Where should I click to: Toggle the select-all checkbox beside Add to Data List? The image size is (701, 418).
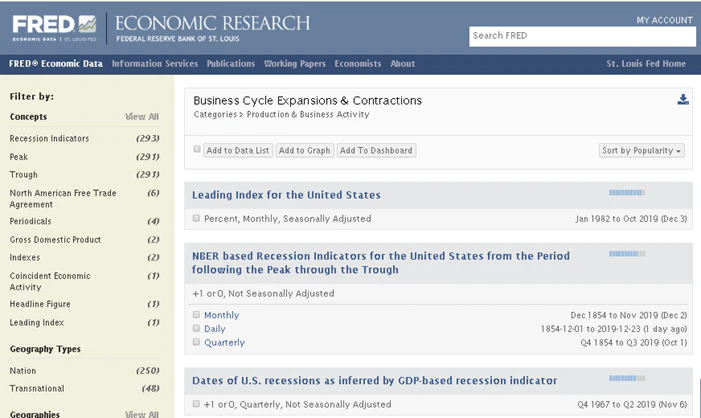(197, 149)
